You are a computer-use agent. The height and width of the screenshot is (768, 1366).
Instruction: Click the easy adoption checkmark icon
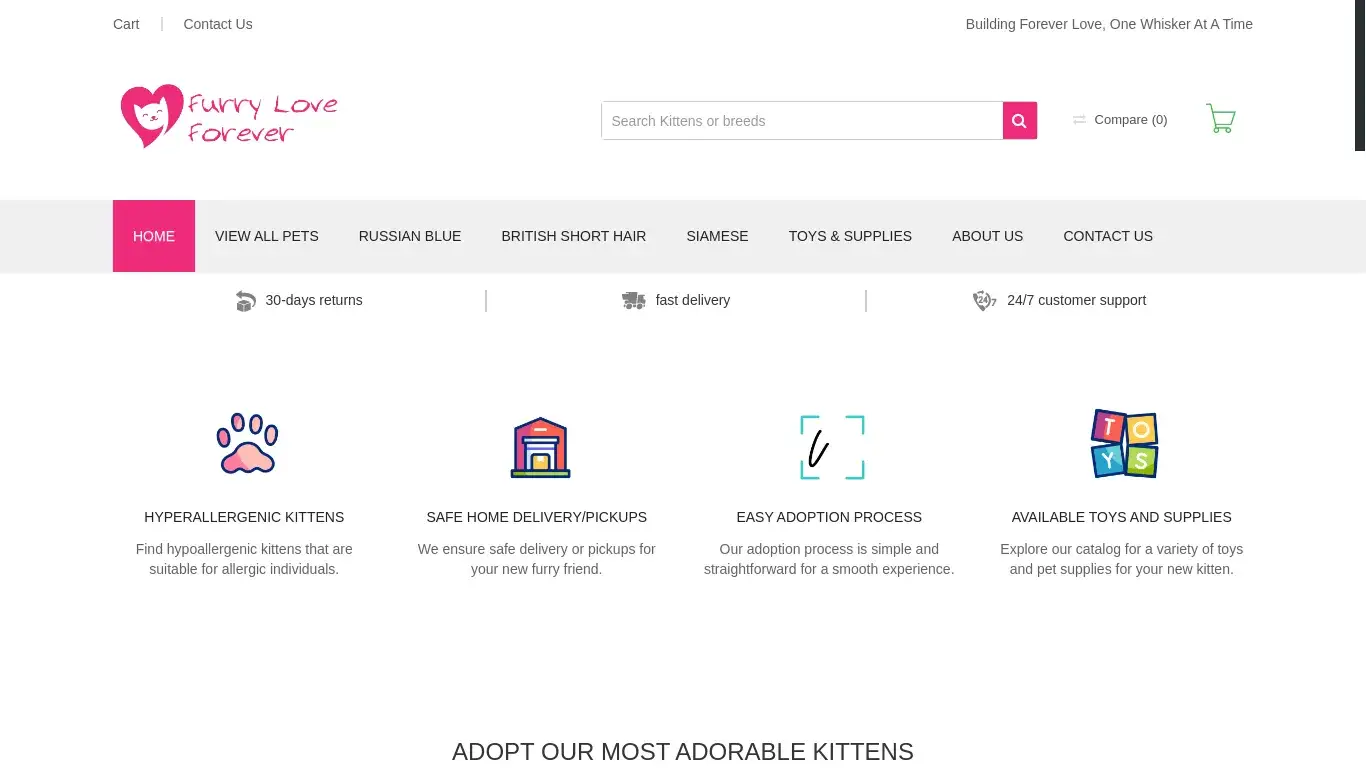click(832, 447)
